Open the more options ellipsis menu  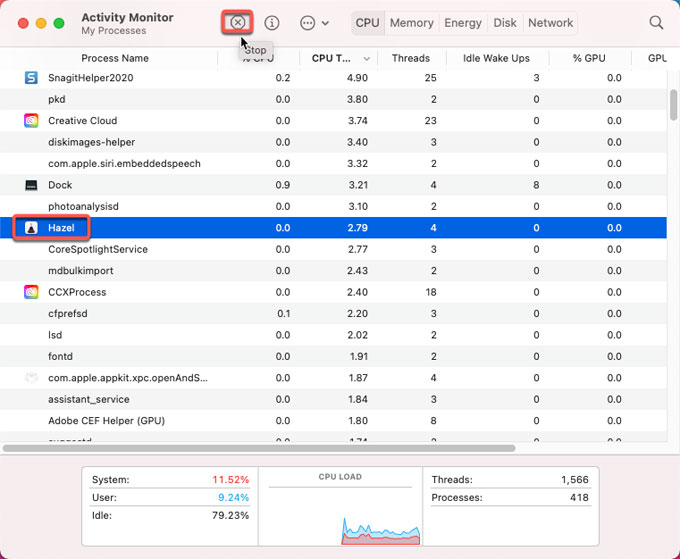pyautogui.click(x=307, y=23)
